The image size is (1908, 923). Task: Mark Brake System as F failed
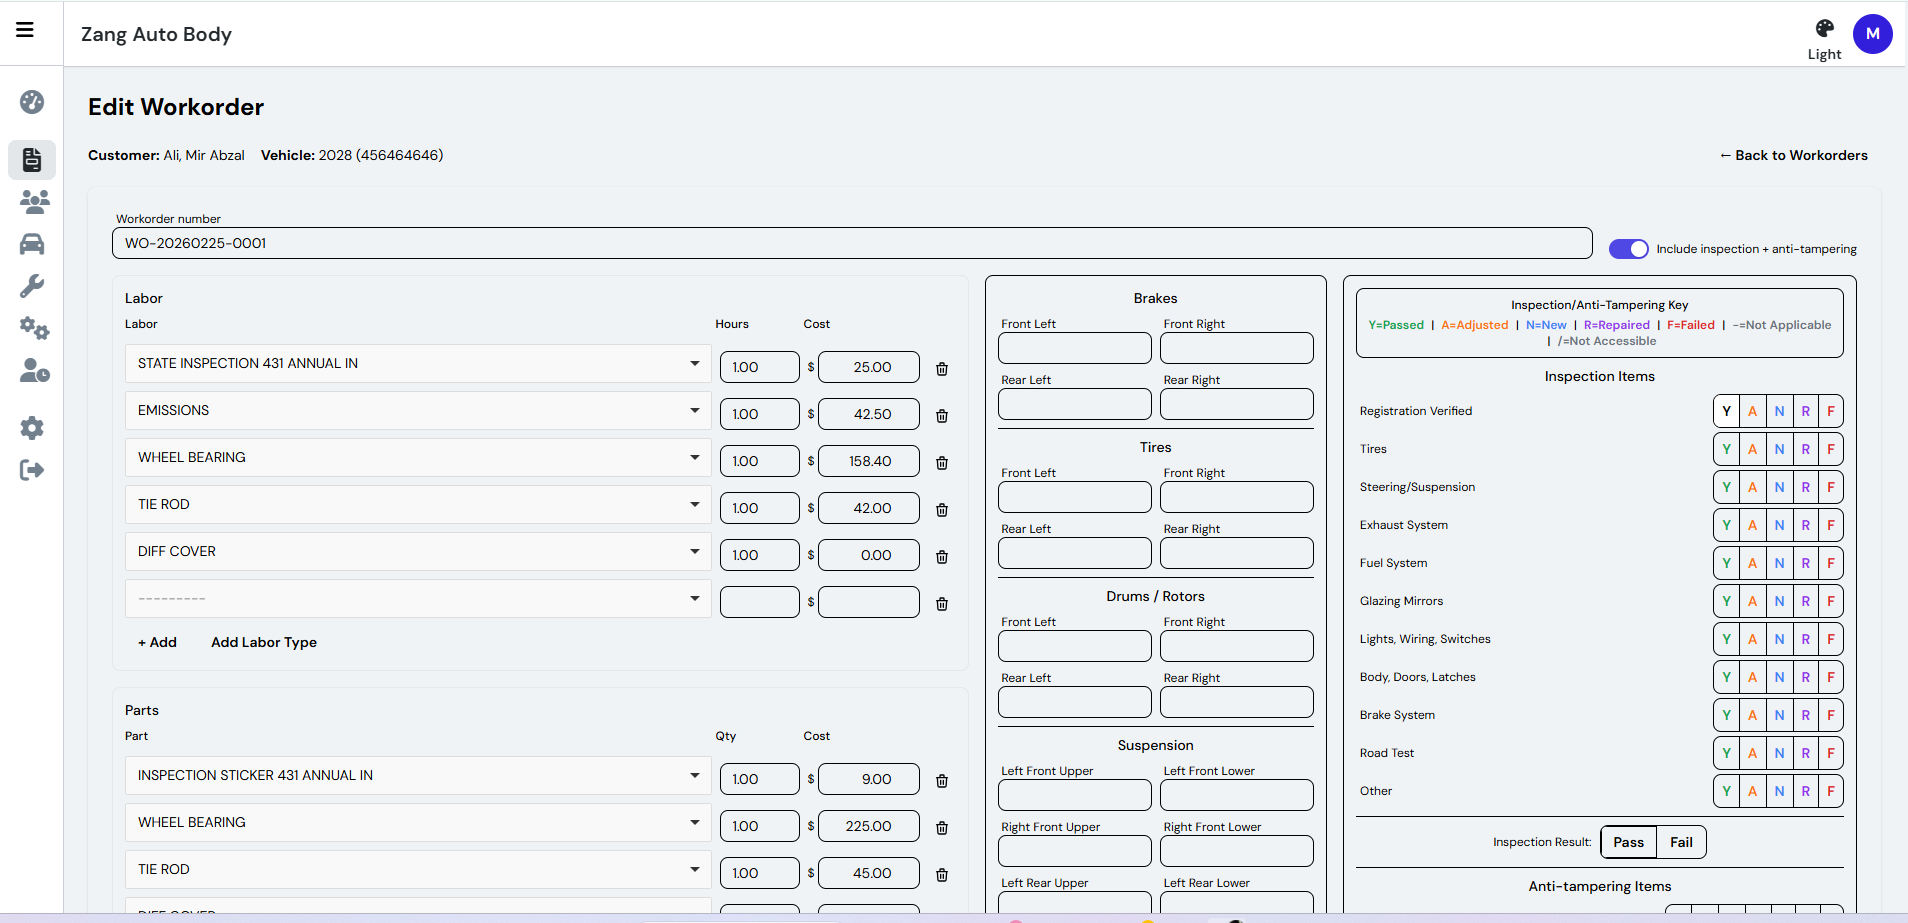[1831, 715]
